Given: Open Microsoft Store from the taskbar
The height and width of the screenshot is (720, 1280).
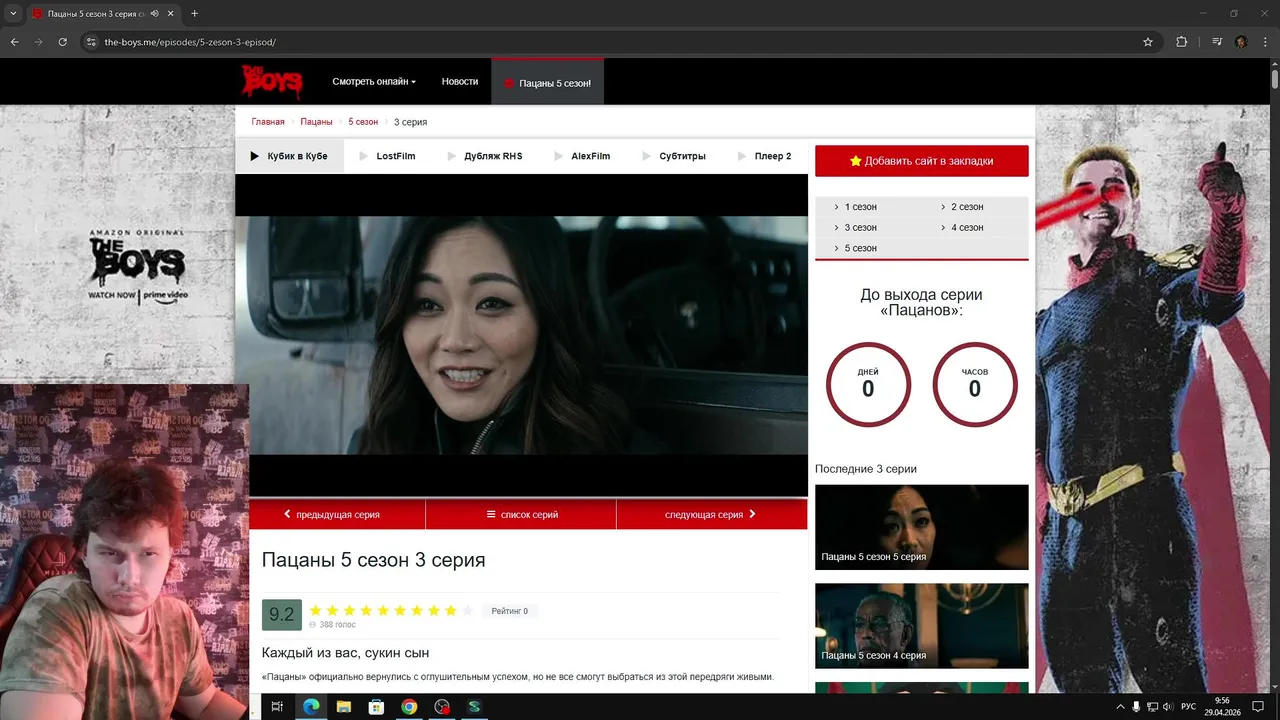Looking at the screenshot, I should (x=376, y=707).
